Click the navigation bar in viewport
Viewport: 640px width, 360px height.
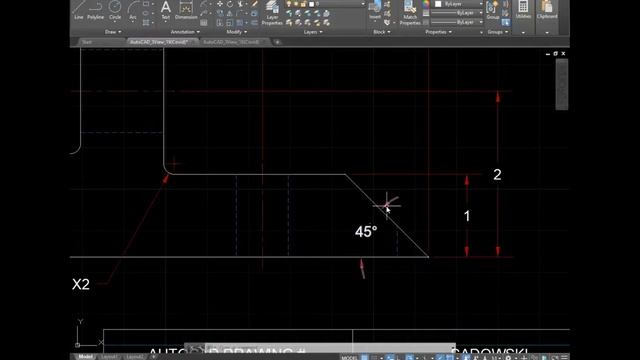[562, 84]
